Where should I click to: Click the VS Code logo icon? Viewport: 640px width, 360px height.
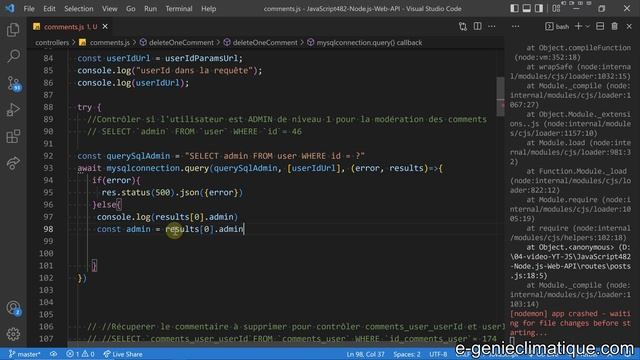pyautogui.click(x=10, y=8)
